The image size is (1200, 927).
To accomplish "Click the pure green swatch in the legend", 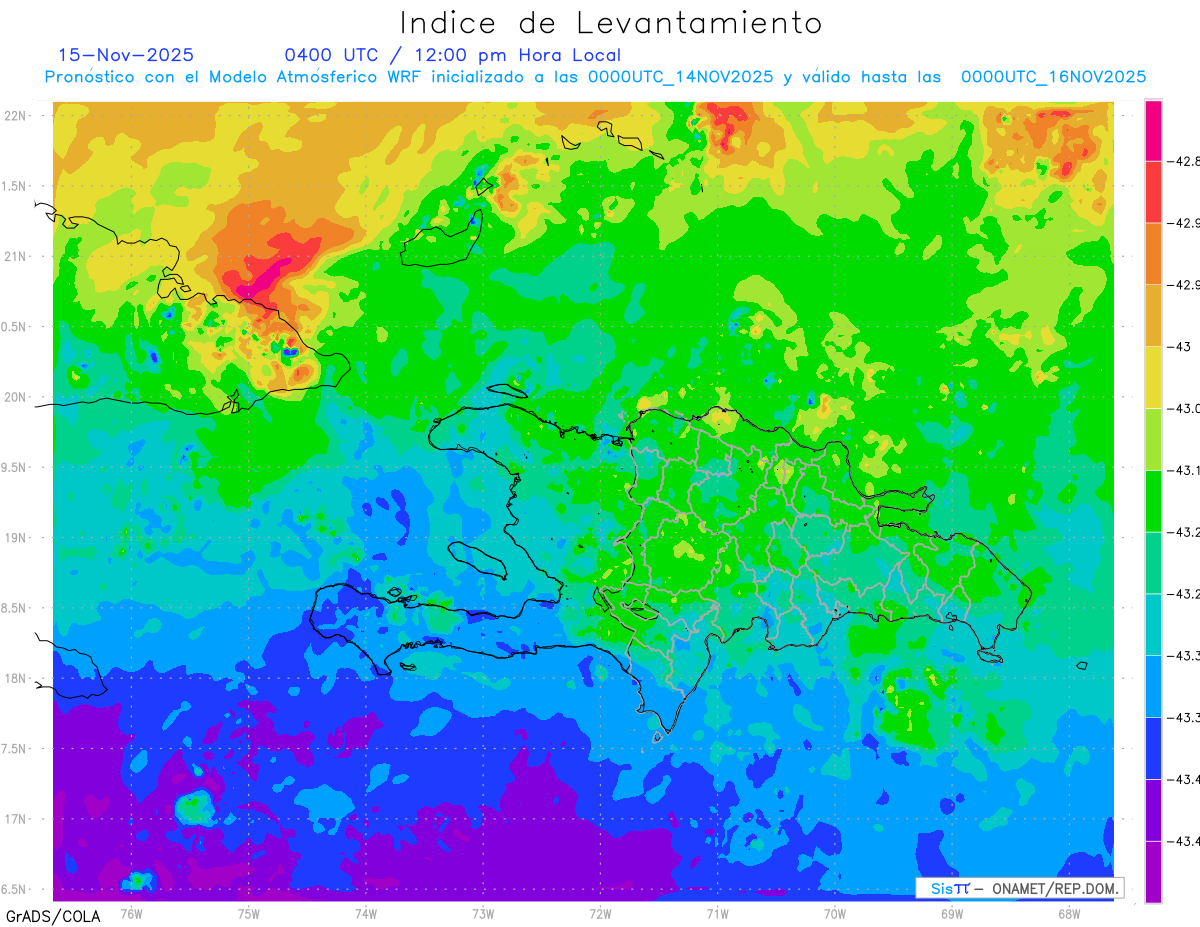I will [x=1153, y=500].
